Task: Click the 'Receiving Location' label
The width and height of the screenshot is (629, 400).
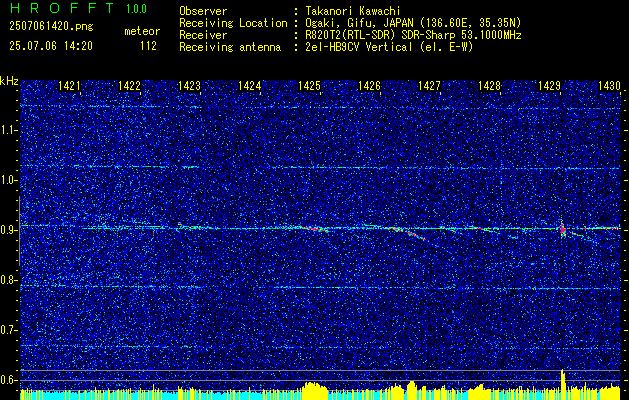Action: [233, 23]
